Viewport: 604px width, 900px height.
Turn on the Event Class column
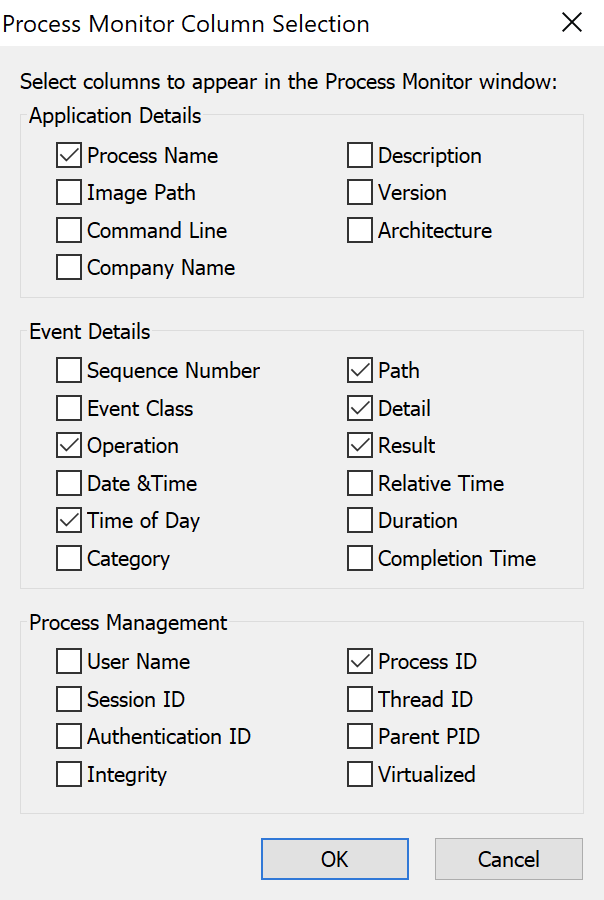[x=69, y=409]
